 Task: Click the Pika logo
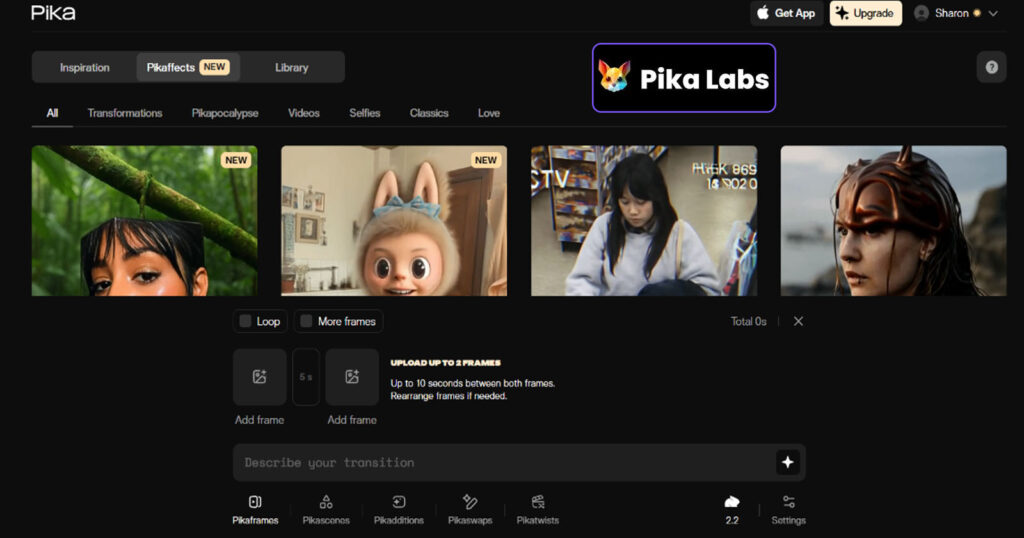[53, 13]
